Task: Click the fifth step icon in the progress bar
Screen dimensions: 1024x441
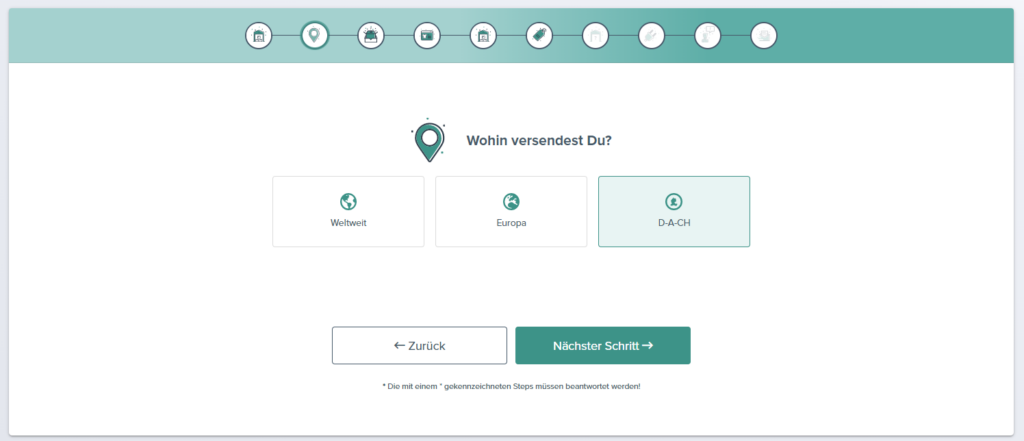Action: 483,36
